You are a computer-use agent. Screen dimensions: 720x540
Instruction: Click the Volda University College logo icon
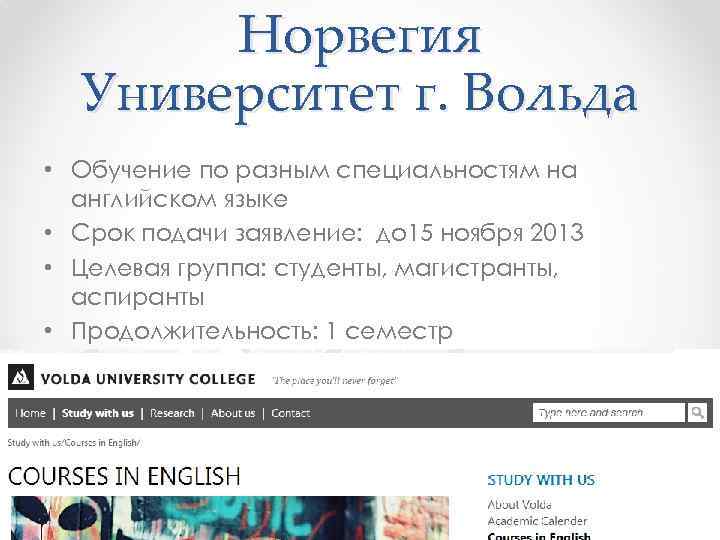pyautogui.click(x=21, y=377)
